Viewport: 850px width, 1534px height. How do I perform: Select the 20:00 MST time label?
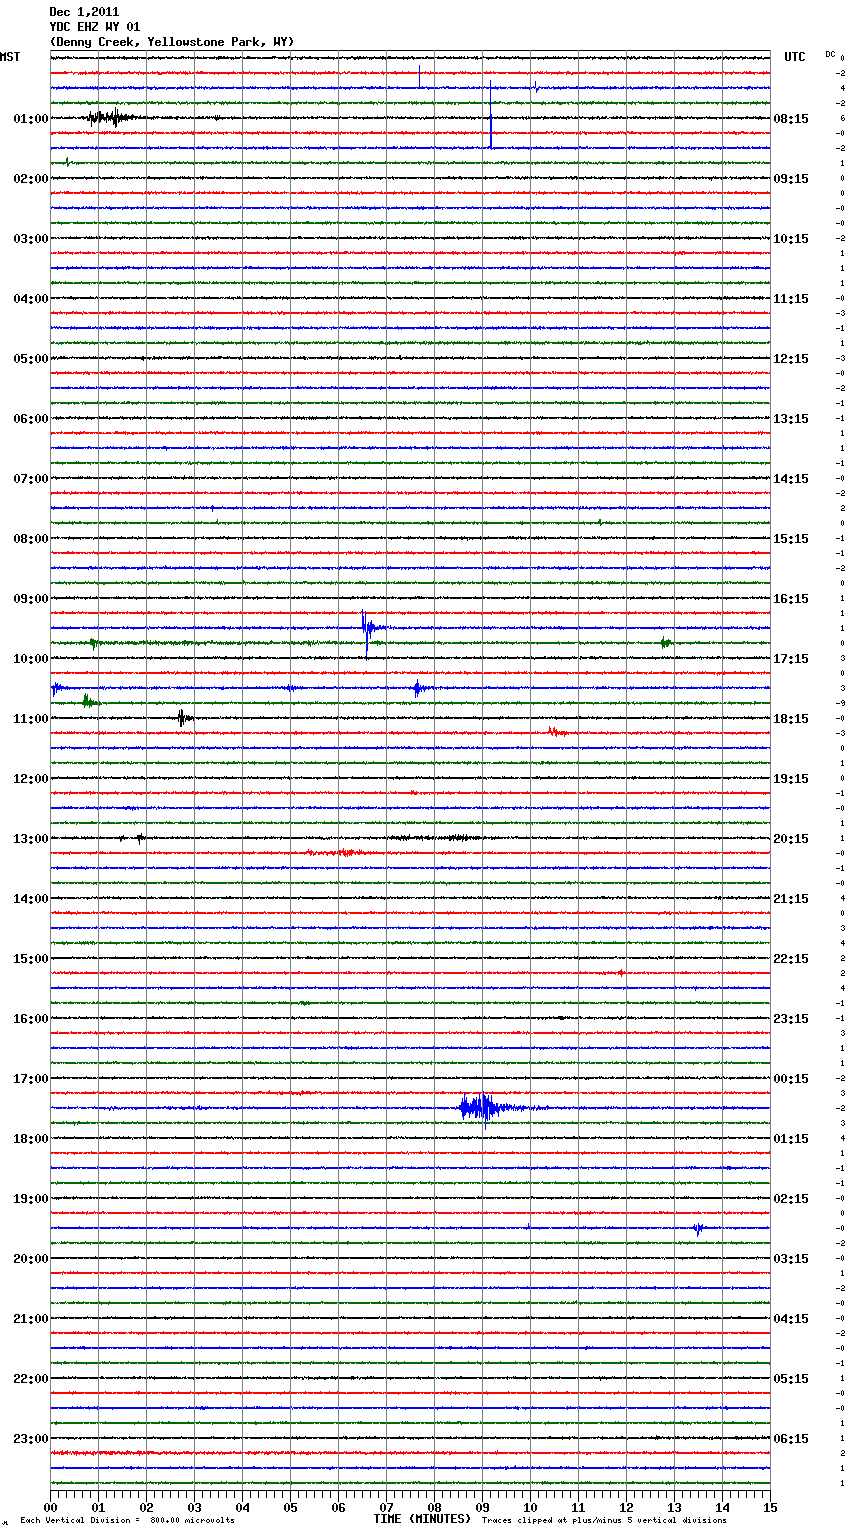point(31,1259)
